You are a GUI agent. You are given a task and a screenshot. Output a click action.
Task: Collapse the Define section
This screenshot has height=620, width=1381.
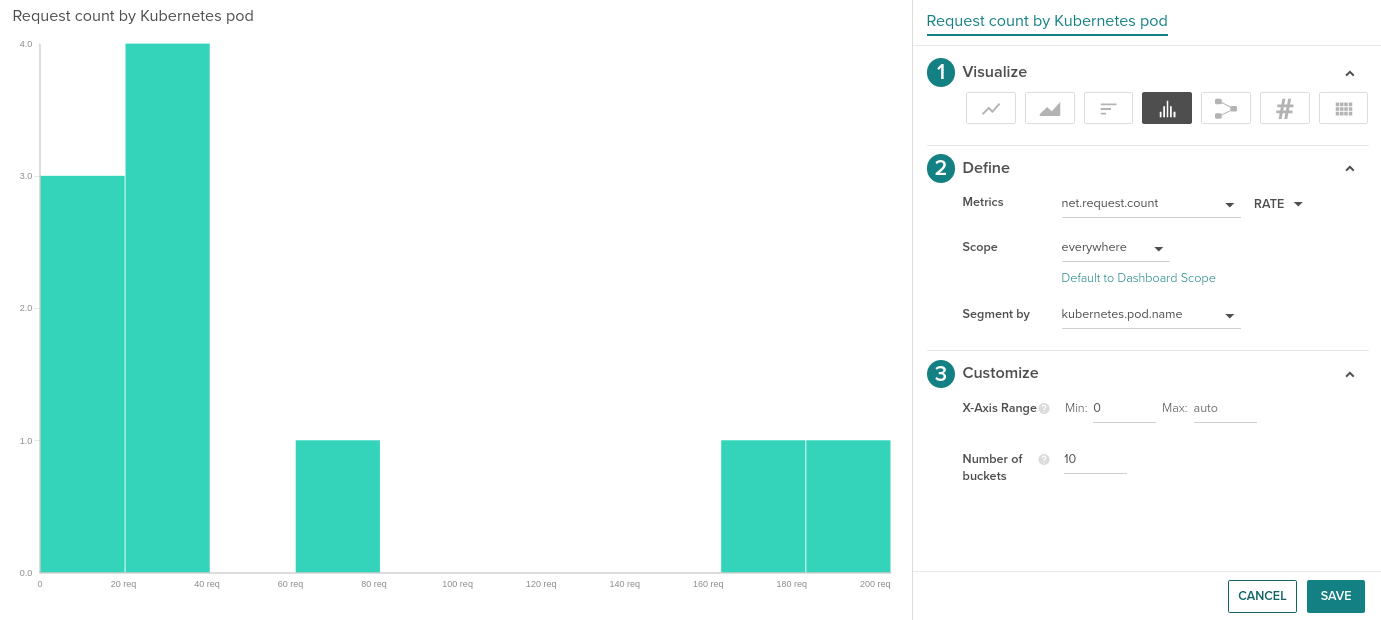[1349, 168]
